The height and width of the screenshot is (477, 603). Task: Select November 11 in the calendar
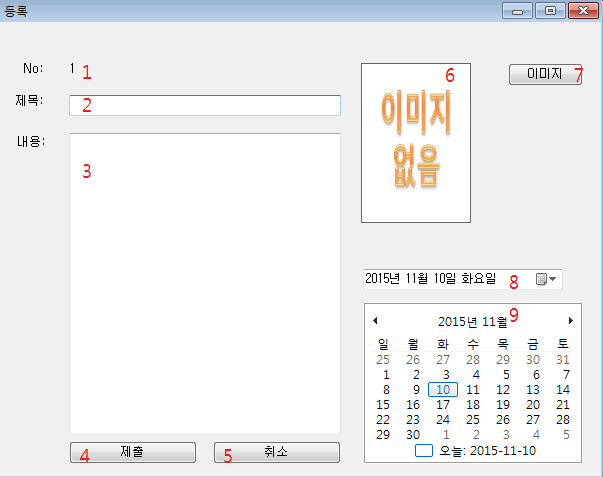pos(473,389)
